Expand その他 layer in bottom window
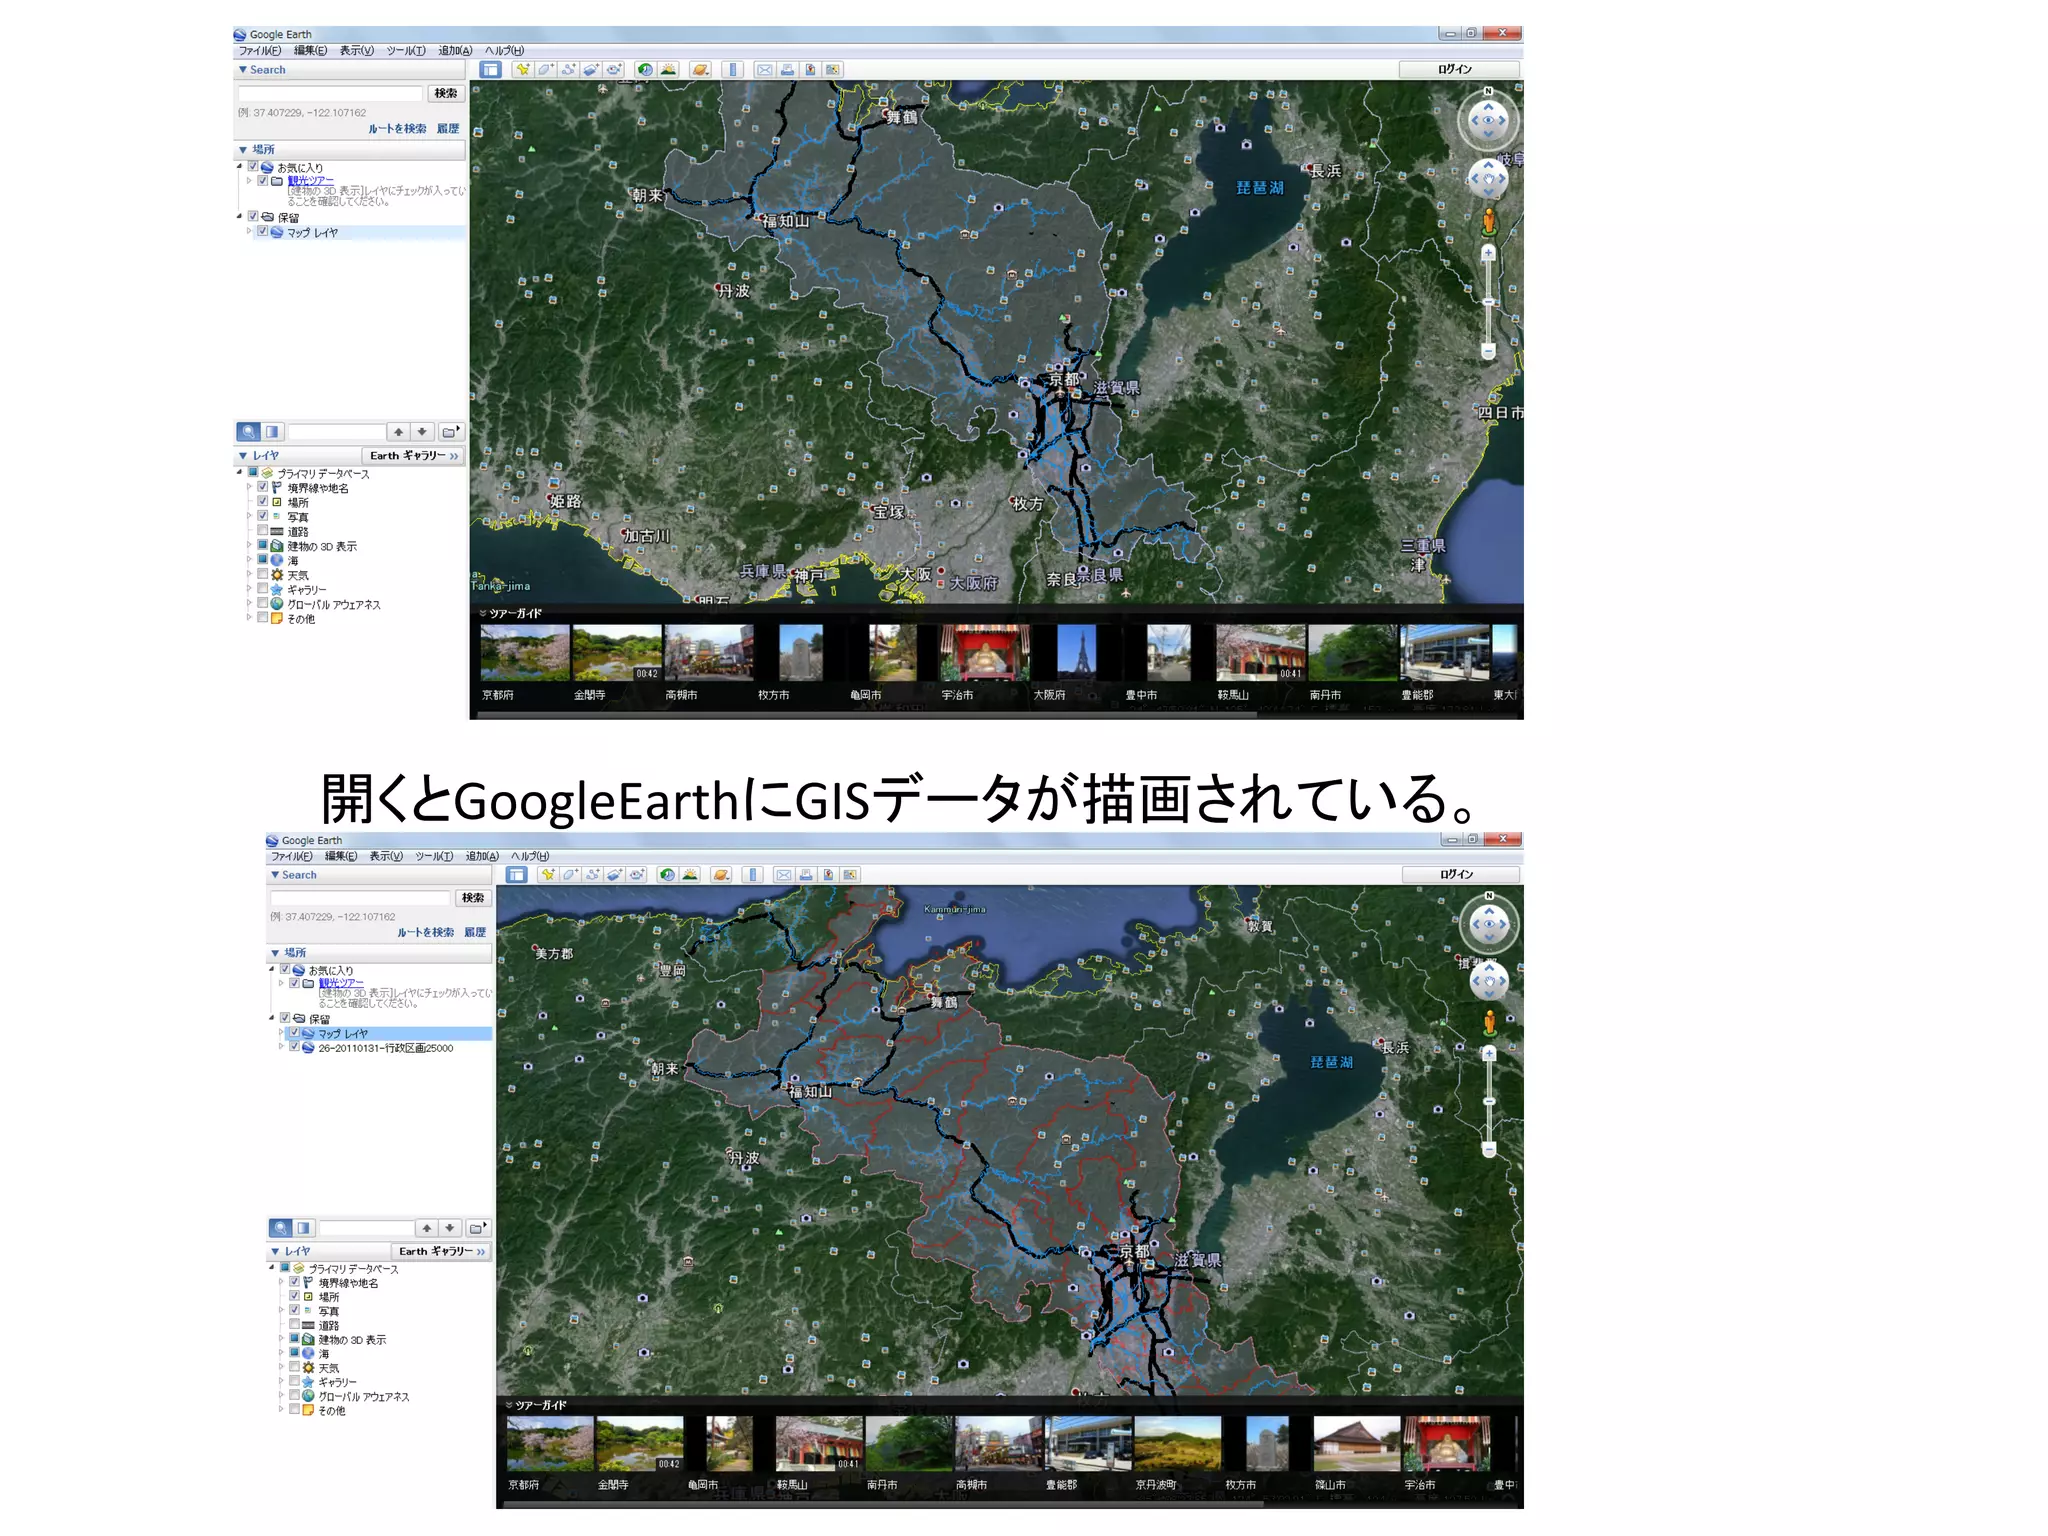The height and width of the screenshot is (1536, 2048). [281, 1410]
